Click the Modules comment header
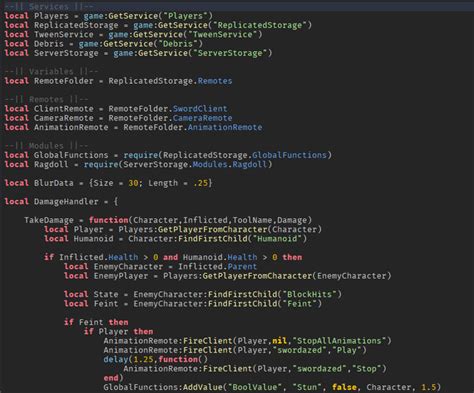 click(47, 146)
